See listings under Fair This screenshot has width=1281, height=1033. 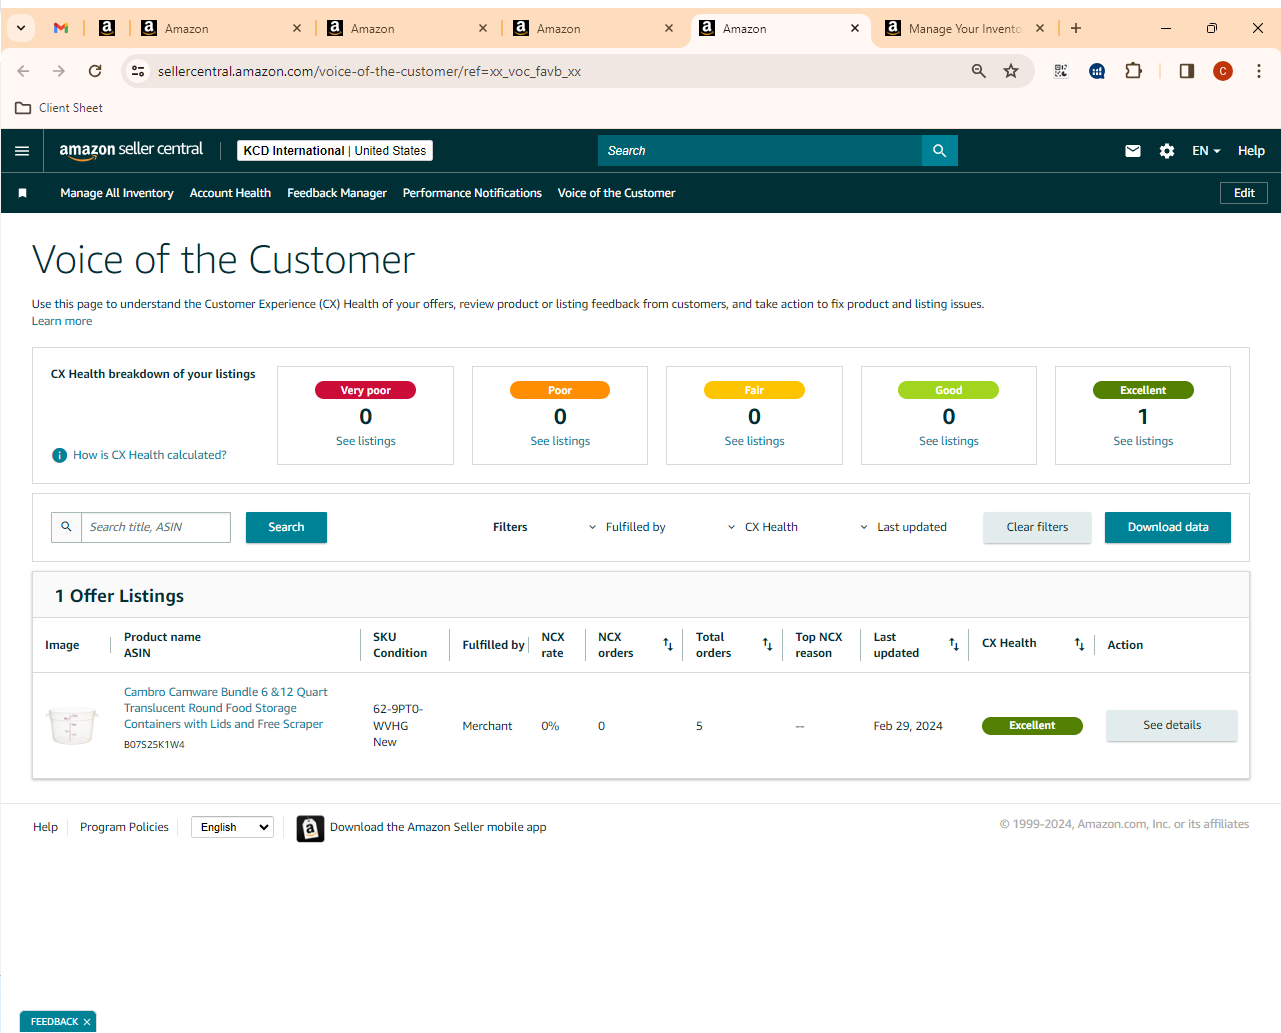tap(755, 441)
